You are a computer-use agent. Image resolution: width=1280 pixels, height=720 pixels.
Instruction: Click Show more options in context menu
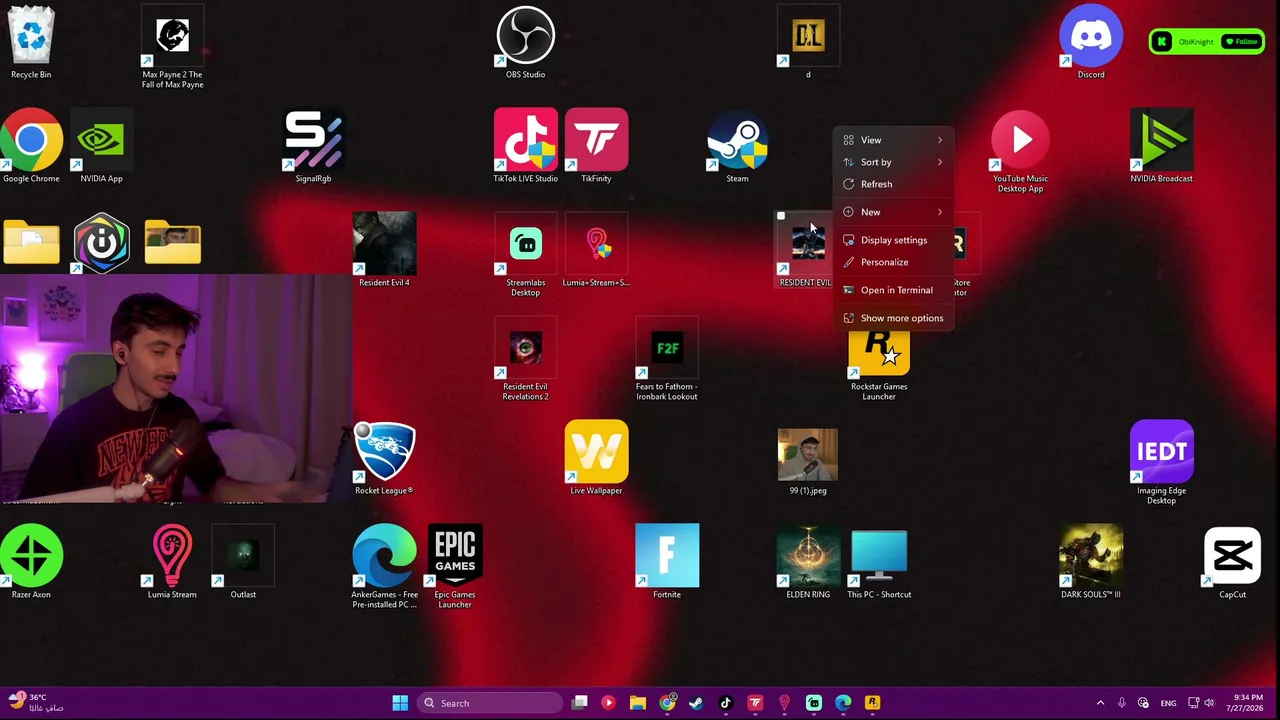point(894,318)
